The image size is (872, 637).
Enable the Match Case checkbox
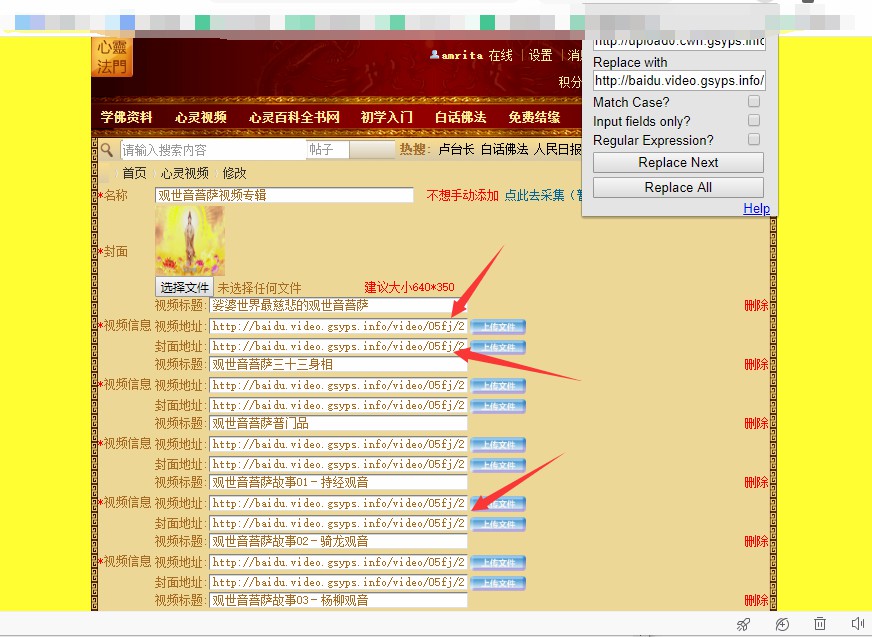pos(754,101)
